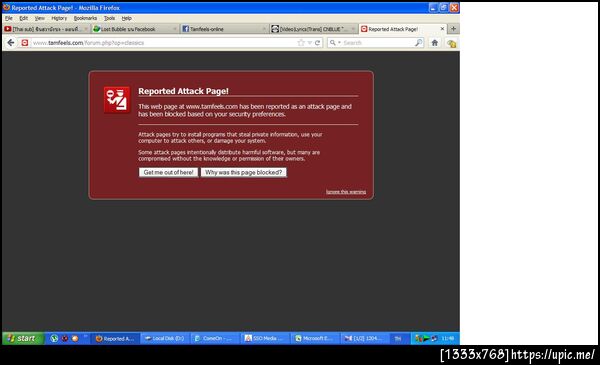
Task: Click the magnifying glass search button
Action: coord(419,43)
